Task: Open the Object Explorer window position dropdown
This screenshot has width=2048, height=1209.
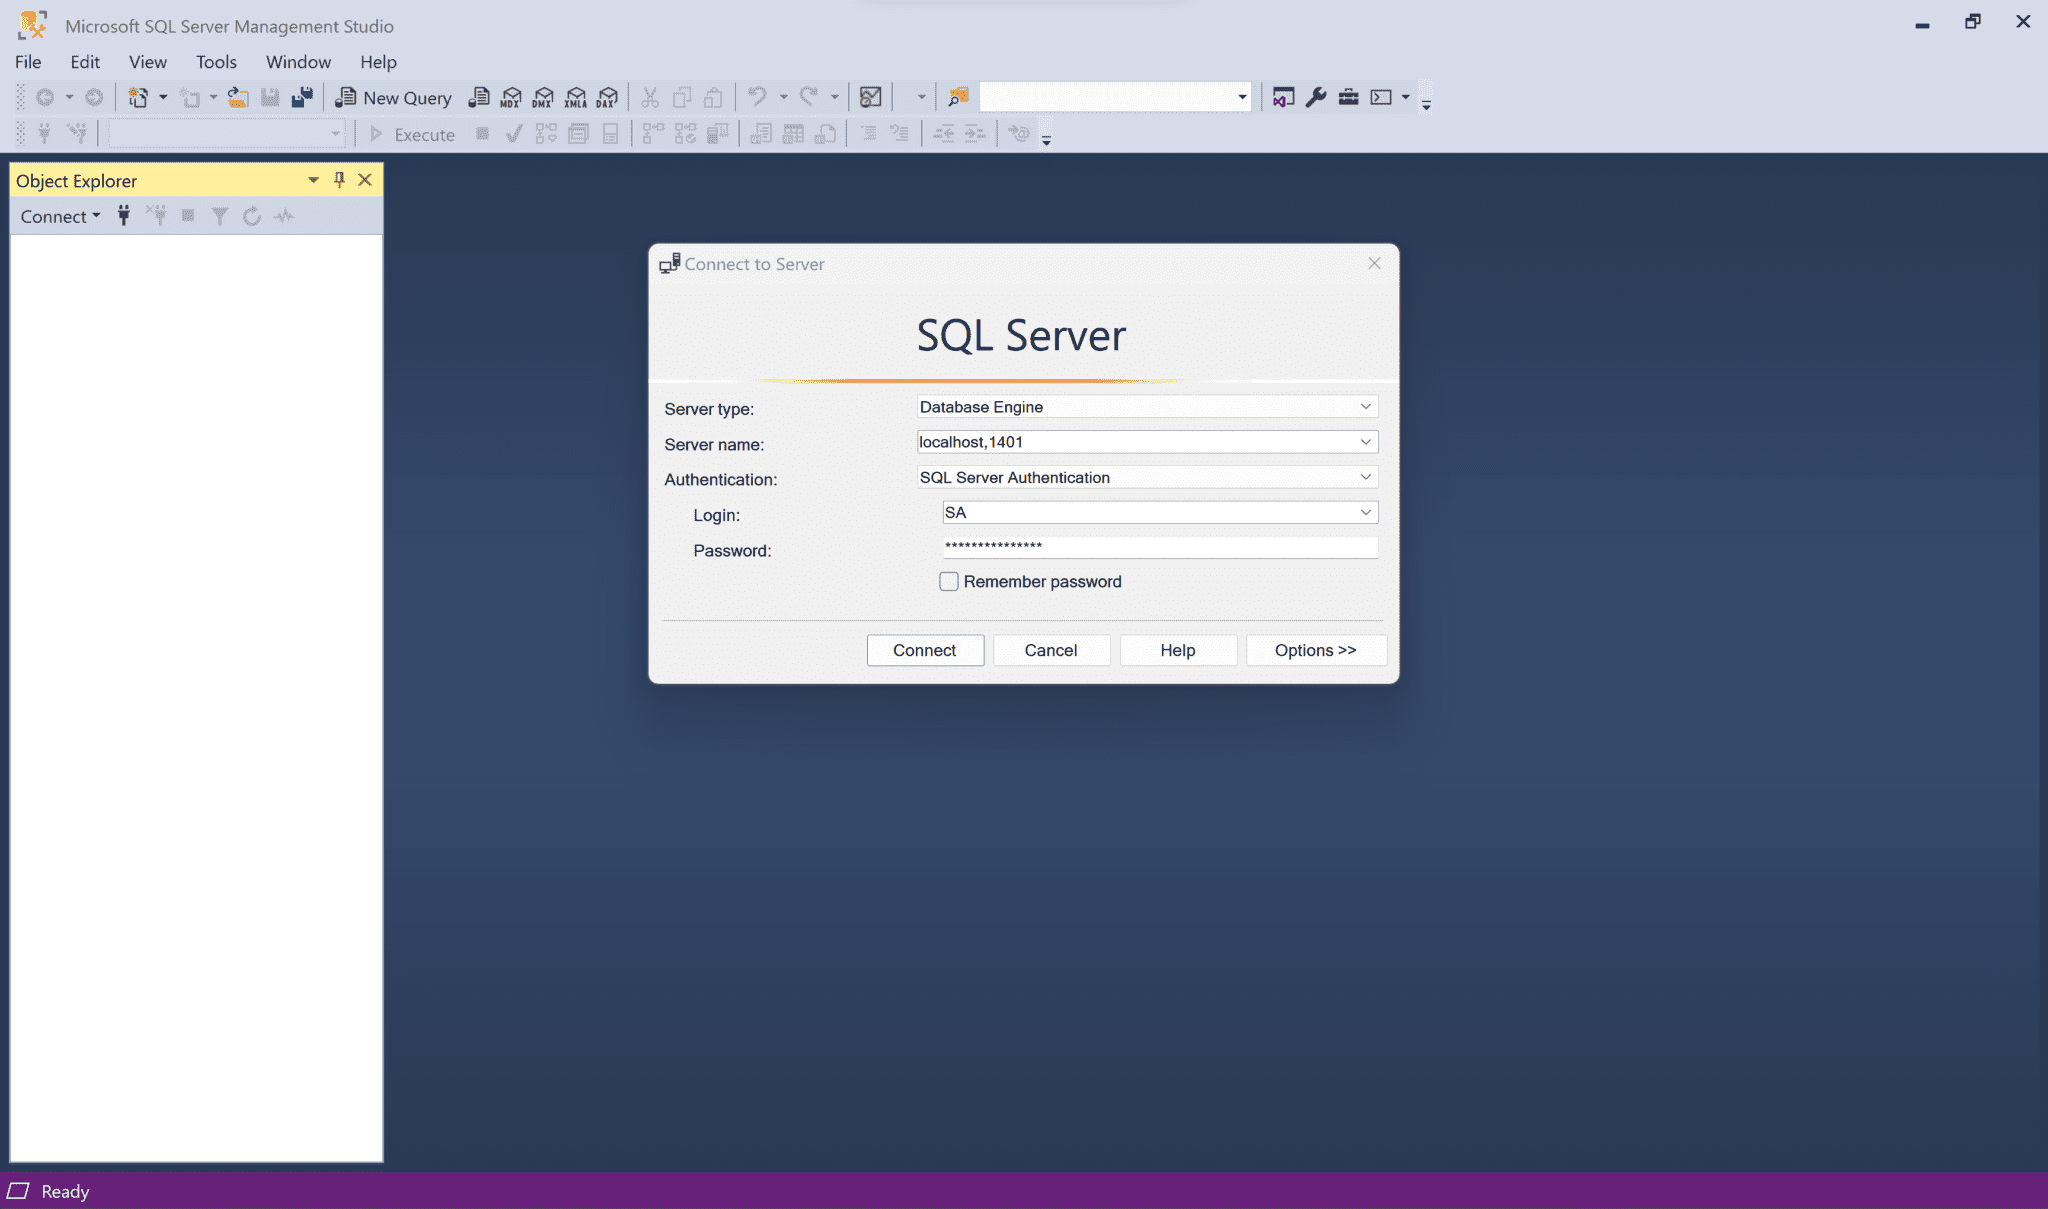Action: coord(313,180)
